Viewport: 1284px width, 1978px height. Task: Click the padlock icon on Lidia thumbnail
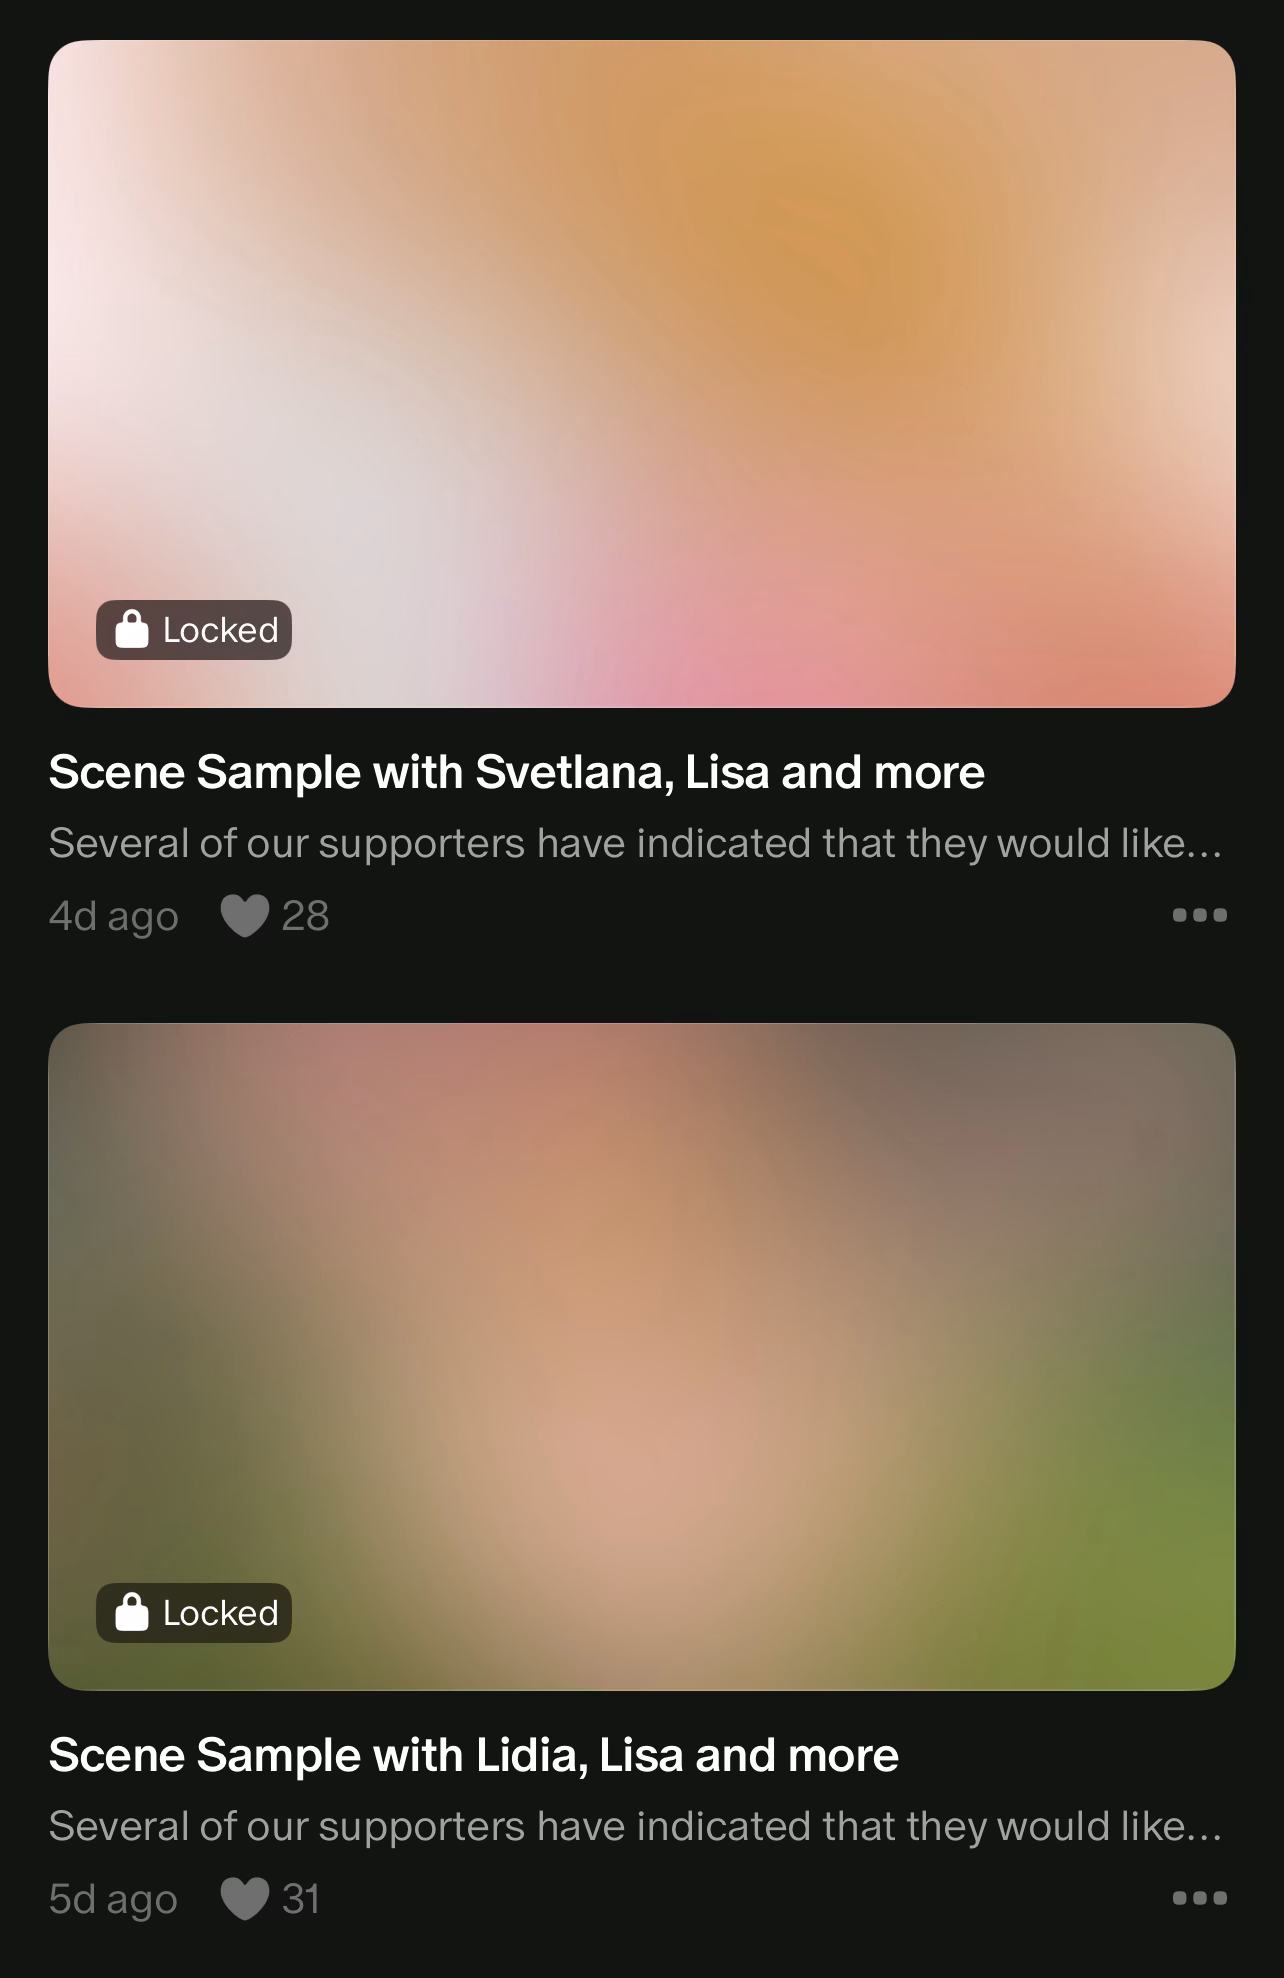pos(132,1613)
